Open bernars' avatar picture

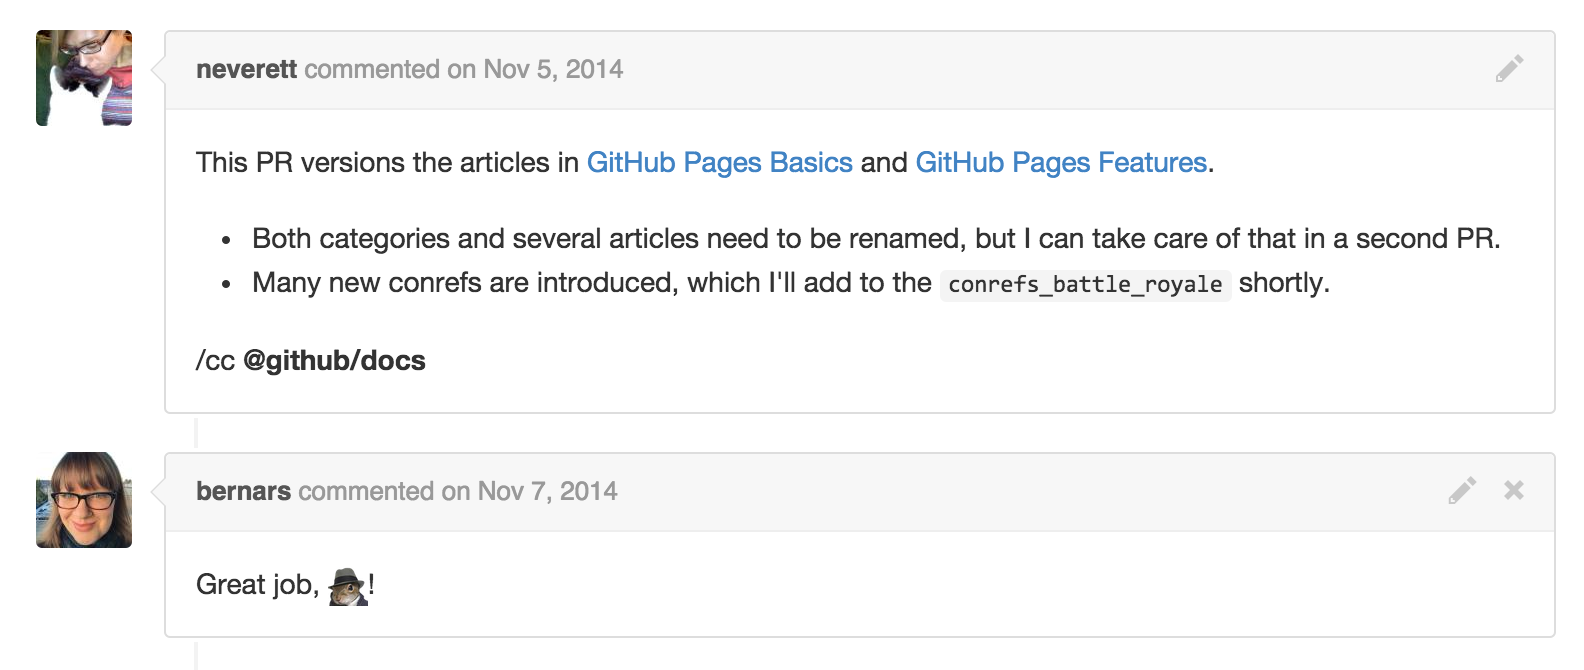click(84, 500)
